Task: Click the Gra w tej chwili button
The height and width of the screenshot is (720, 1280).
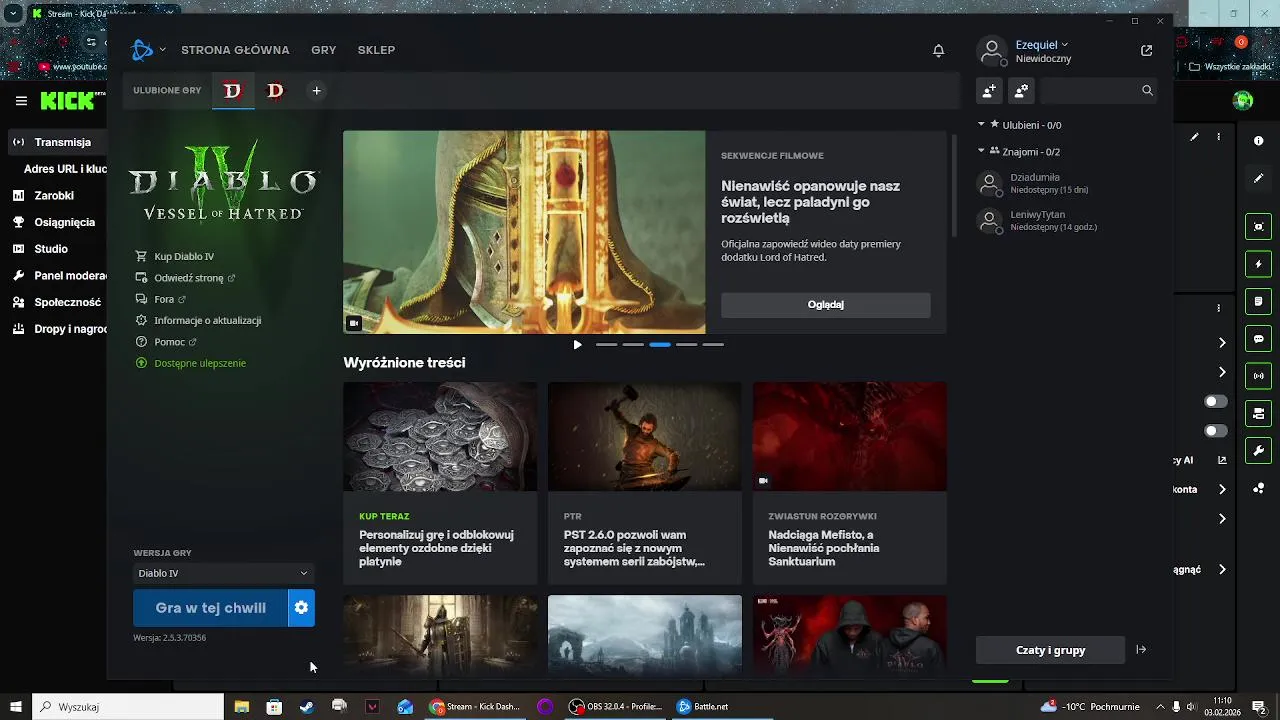Action: click(x=210, y=608)
